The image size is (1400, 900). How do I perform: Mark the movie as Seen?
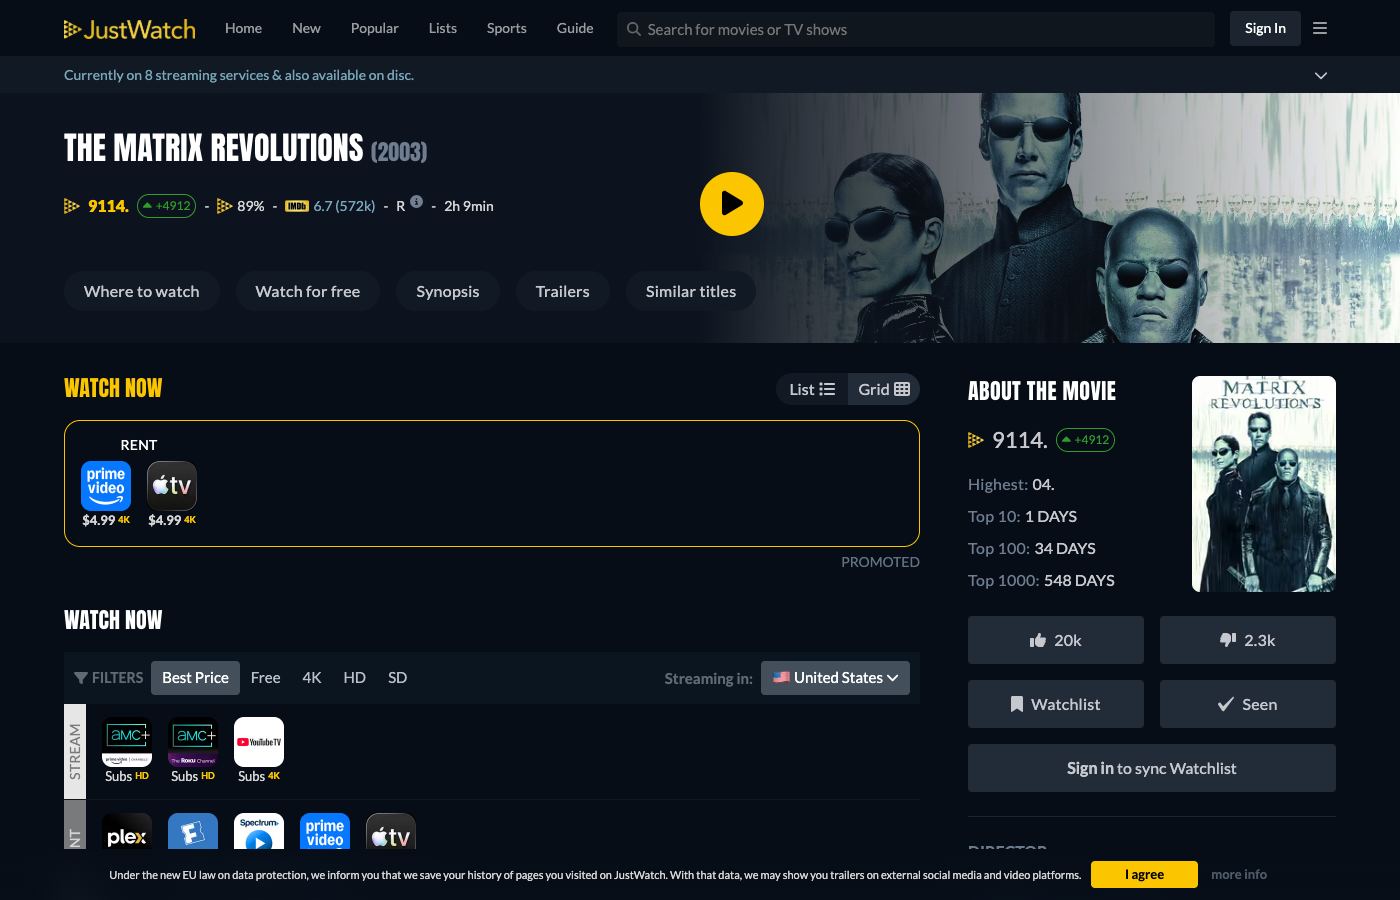pyautogui.click(x=1247, y=704)
